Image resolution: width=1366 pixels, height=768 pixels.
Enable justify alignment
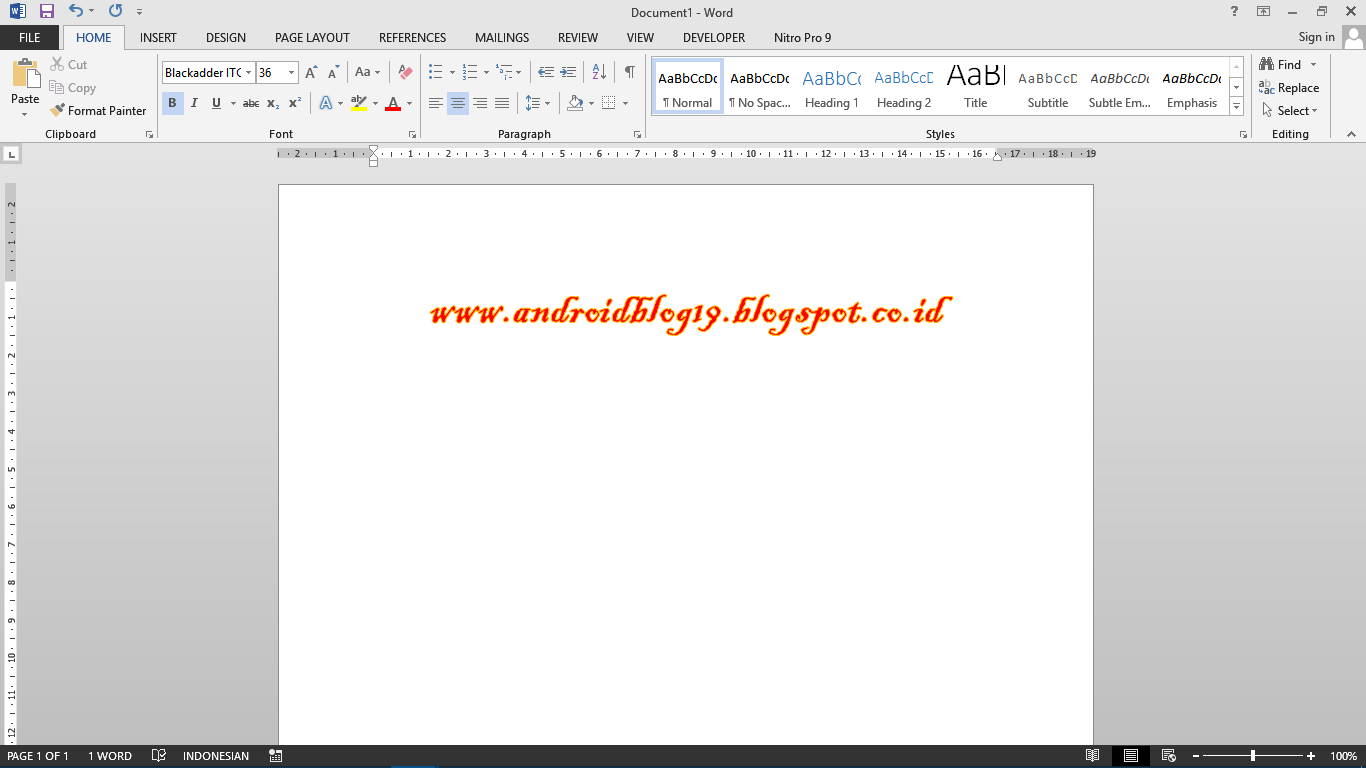[501, 102]
